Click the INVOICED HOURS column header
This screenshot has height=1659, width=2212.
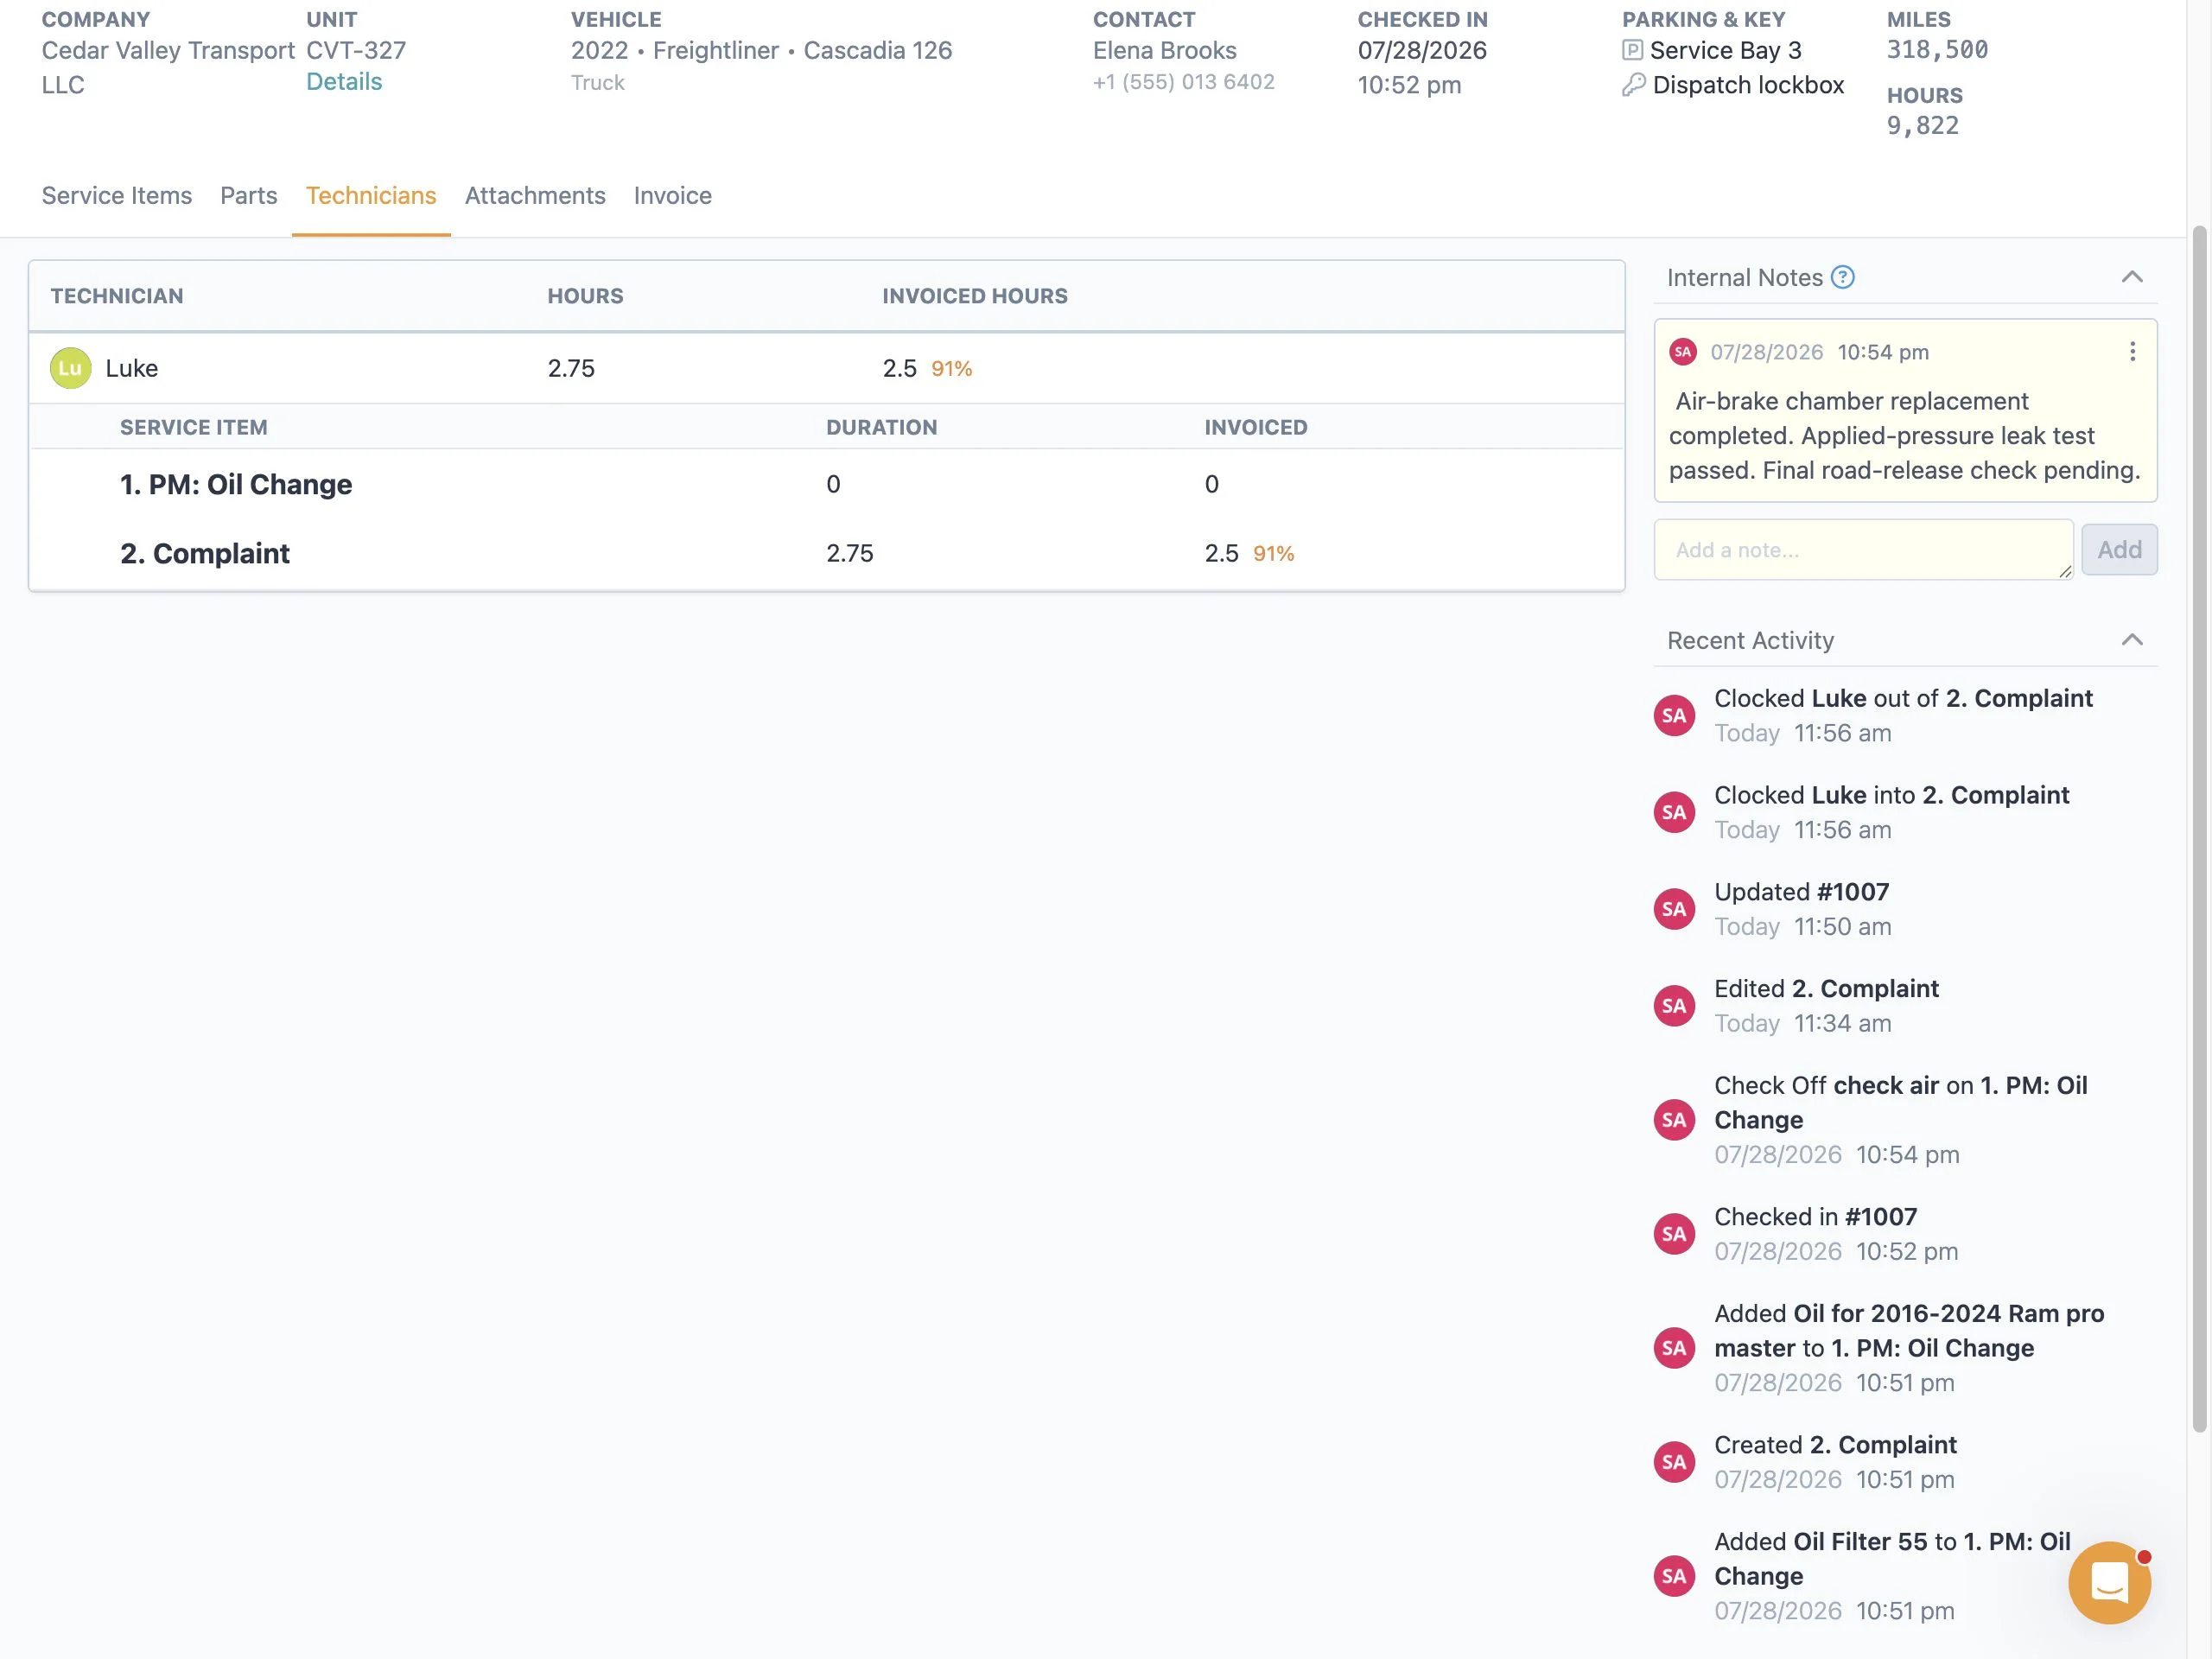(974, 296)
